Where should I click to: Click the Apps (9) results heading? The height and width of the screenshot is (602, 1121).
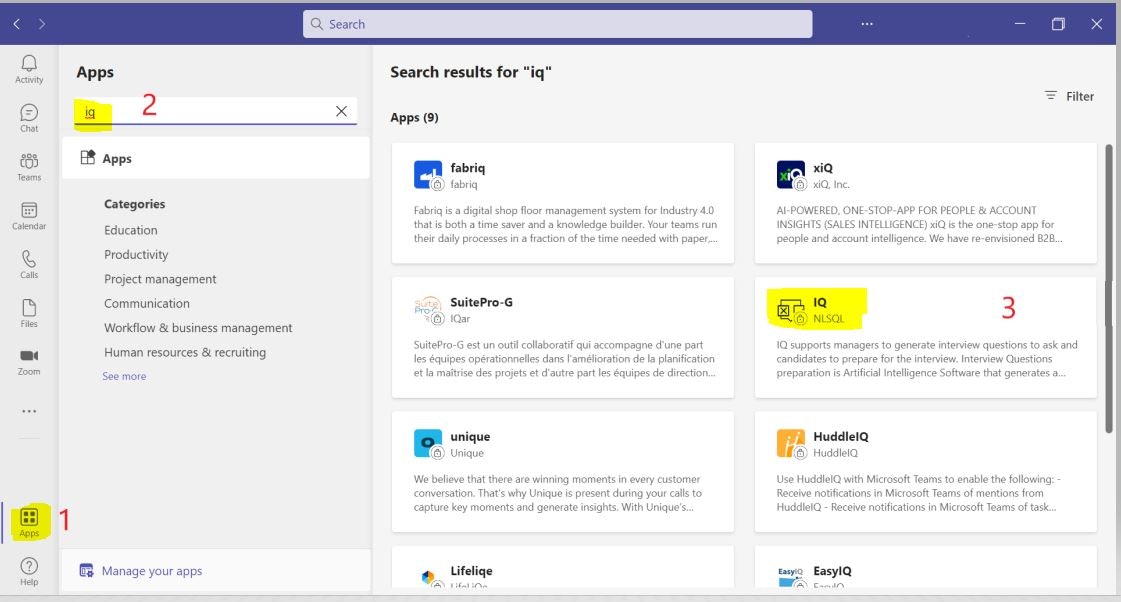[x=414, y=117]
